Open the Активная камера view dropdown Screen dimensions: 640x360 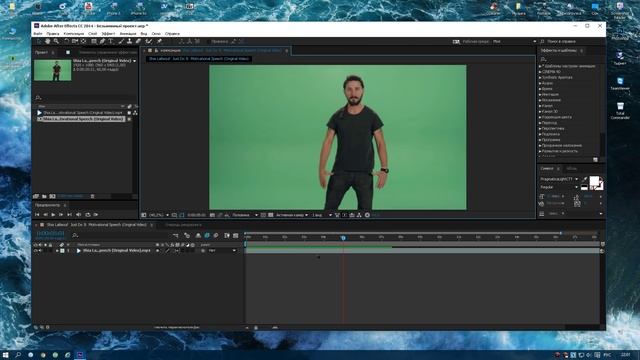[292, 215]
